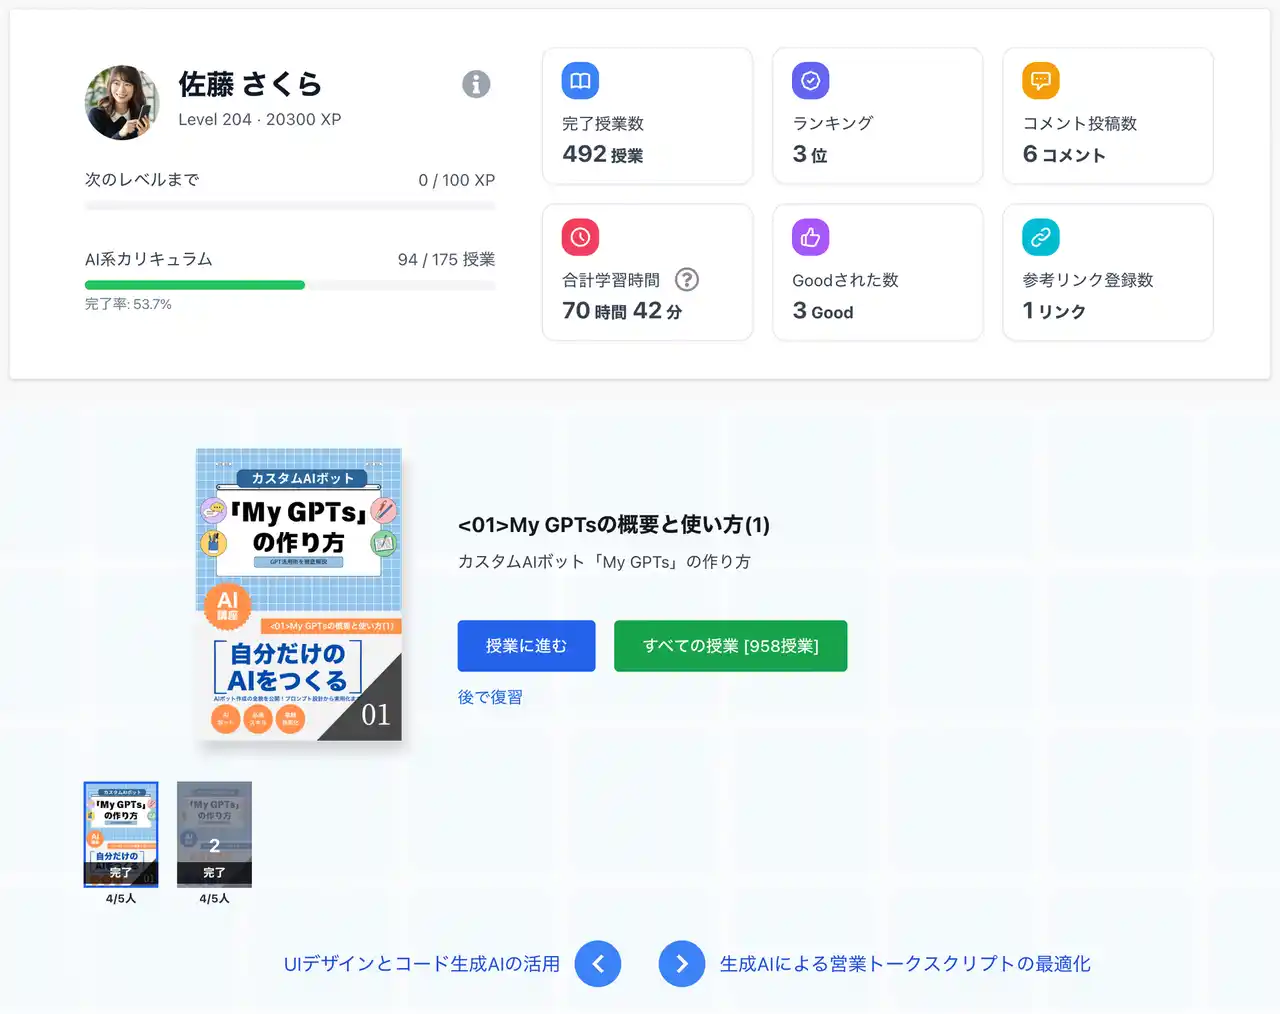
Task: Open 生成AIによる営業トークスクリプトの最適化
Action: [x=906, y=963]
